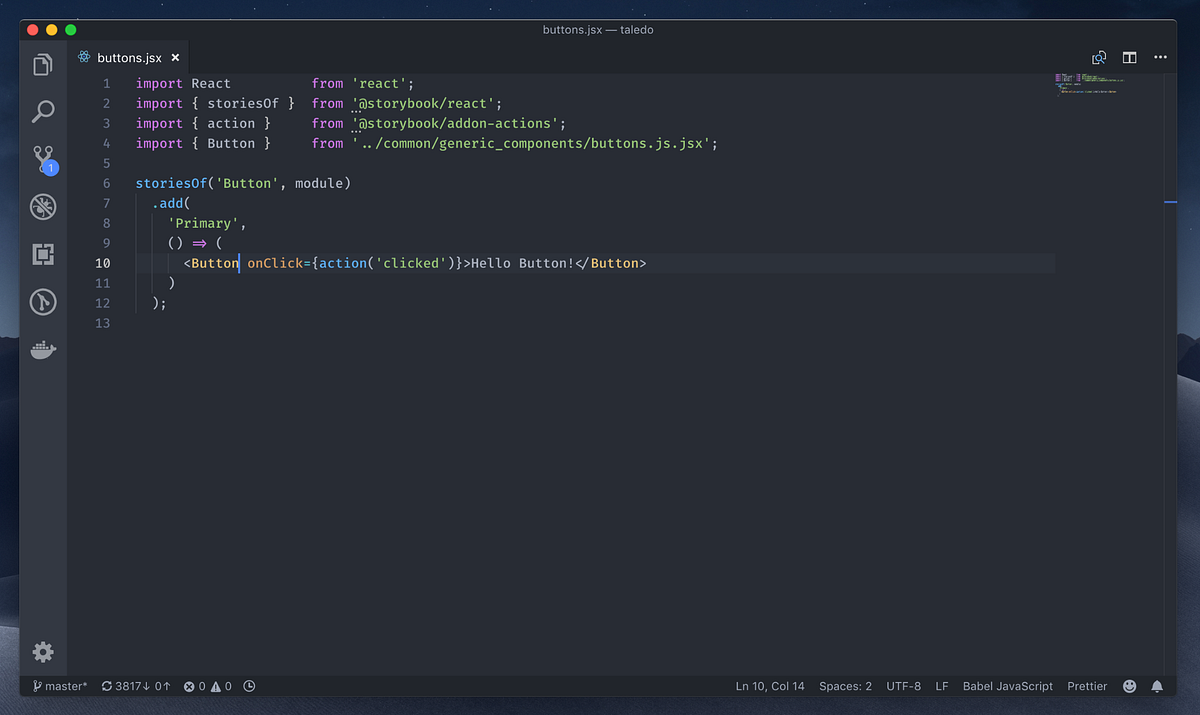Split the editor using the layout icon
Viewport: 1200px width, 715px height.
1129,57
